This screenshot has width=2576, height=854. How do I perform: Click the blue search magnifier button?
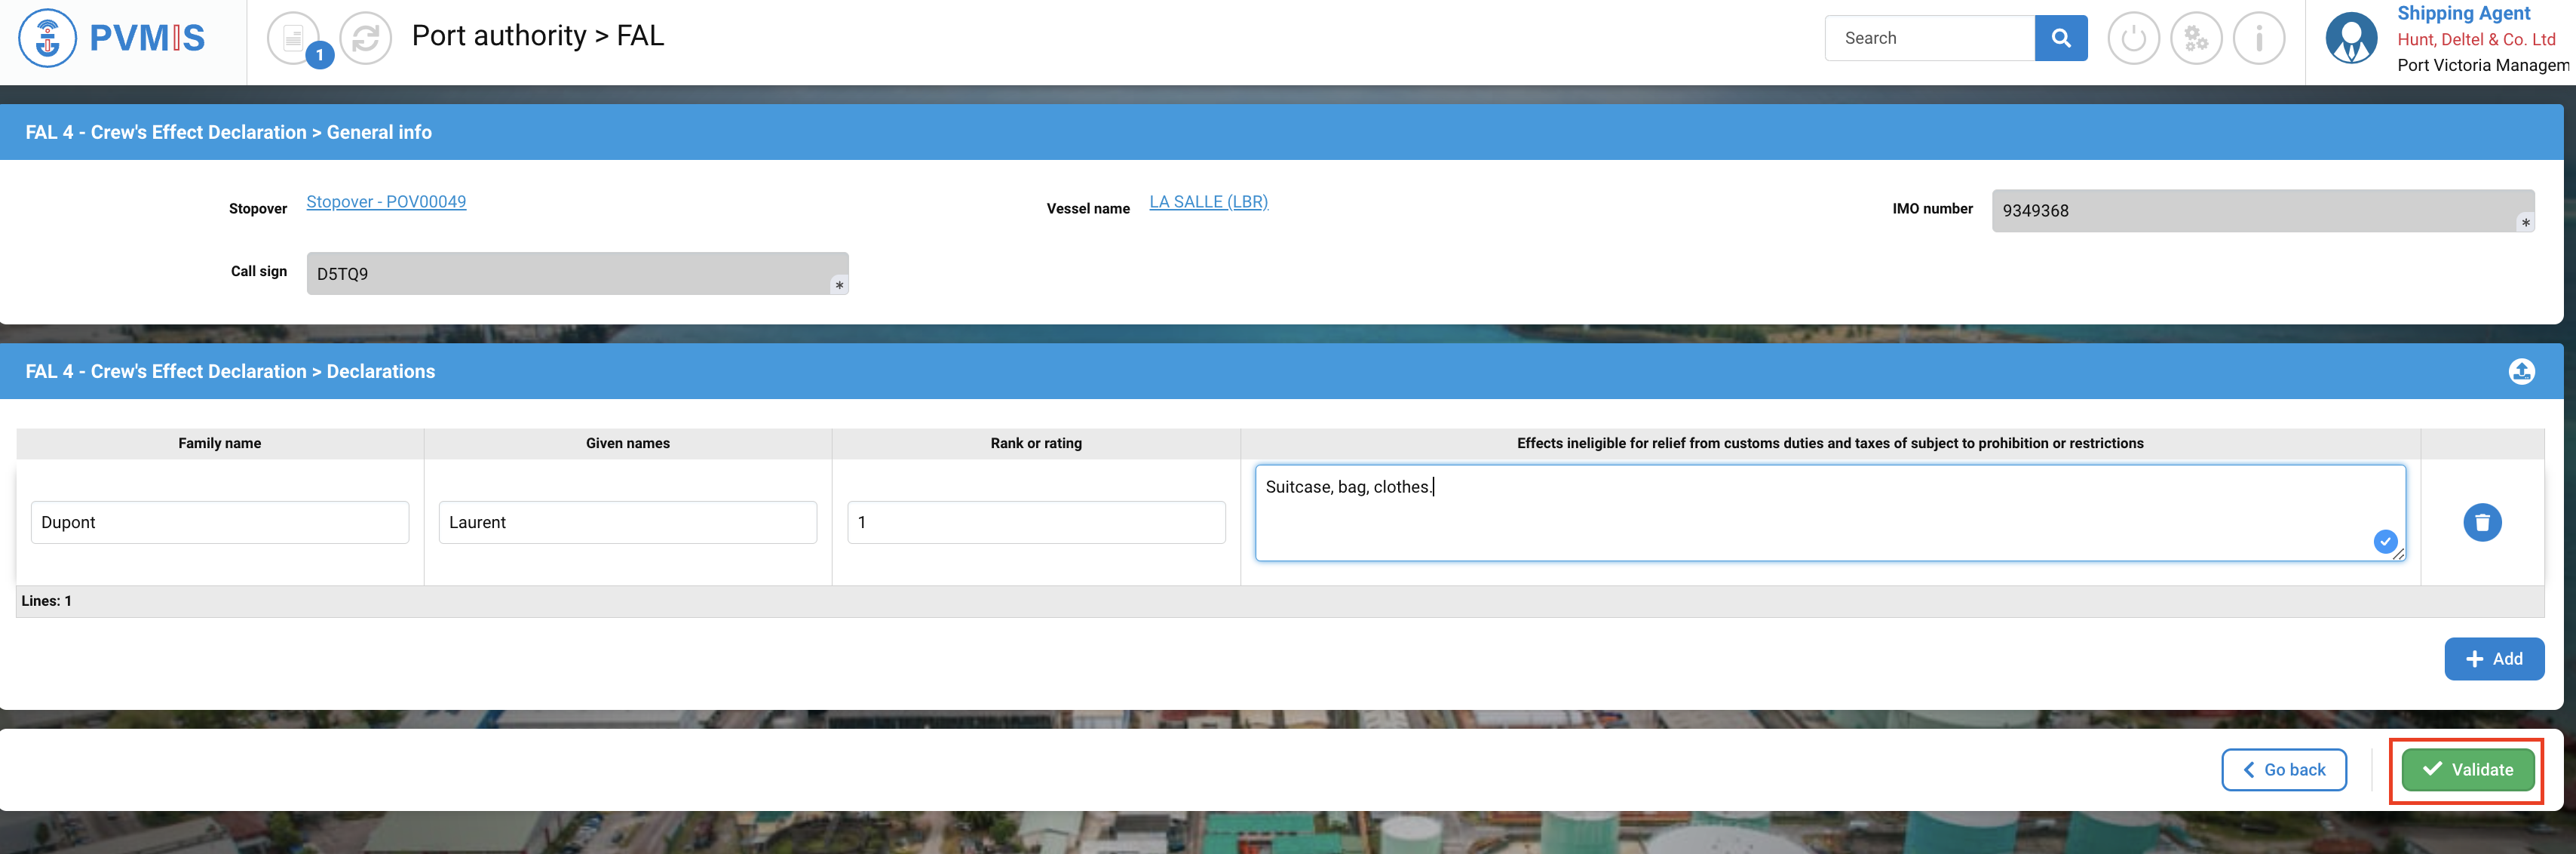[2060, 38]
